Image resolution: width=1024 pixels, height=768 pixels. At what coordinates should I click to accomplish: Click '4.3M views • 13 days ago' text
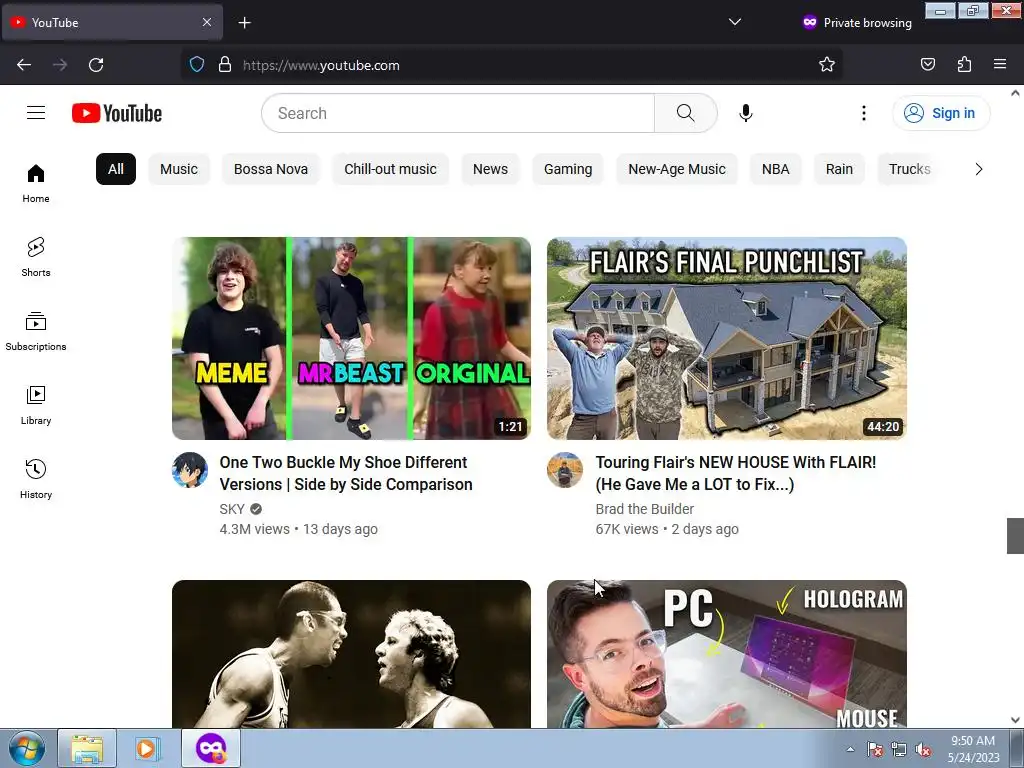pyautogui.click(x=298, y=529)
